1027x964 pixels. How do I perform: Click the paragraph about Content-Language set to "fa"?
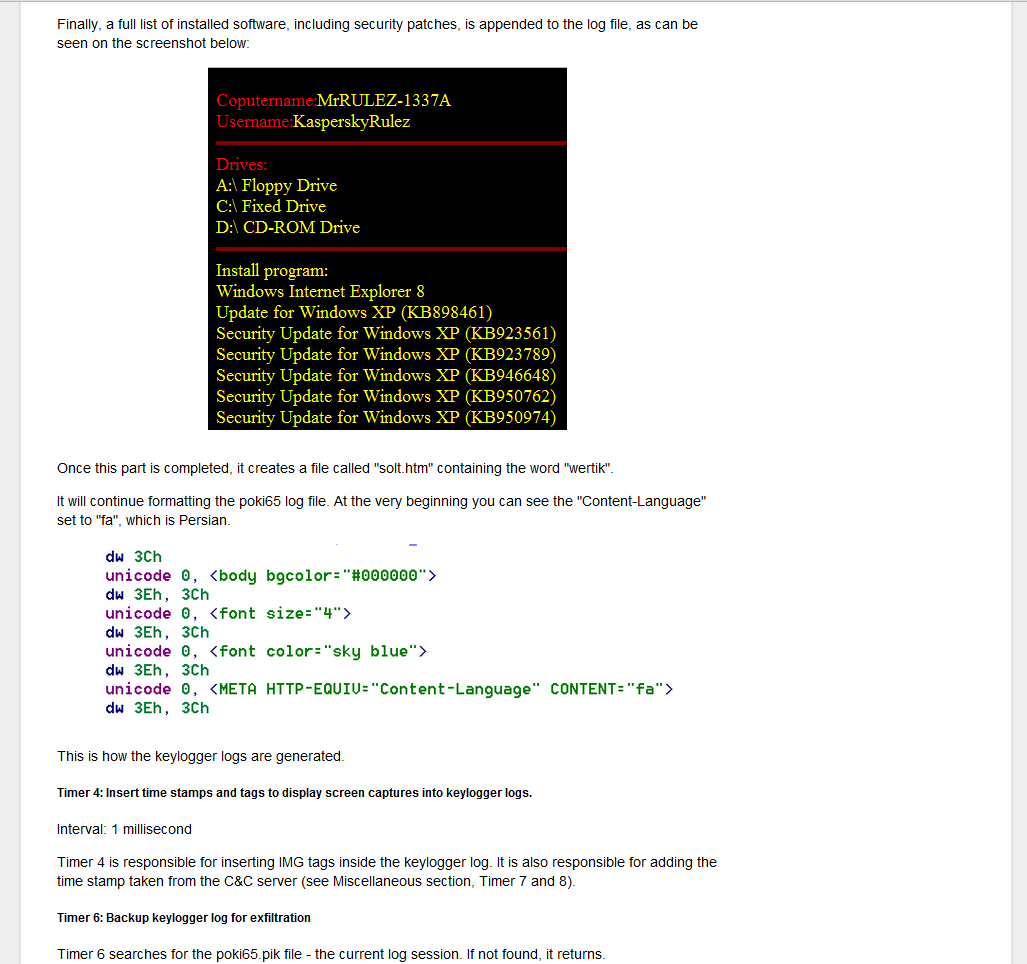coord(382,511)
